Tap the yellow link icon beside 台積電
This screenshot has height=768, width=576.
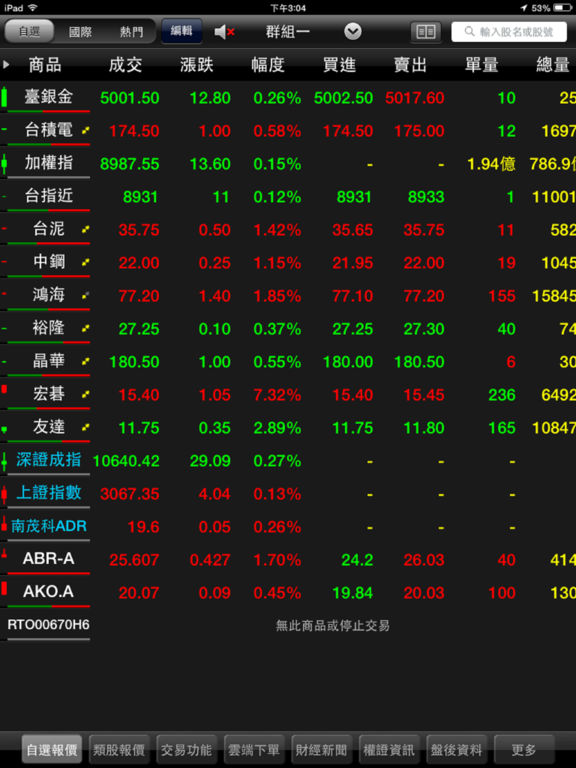(86, 130)
